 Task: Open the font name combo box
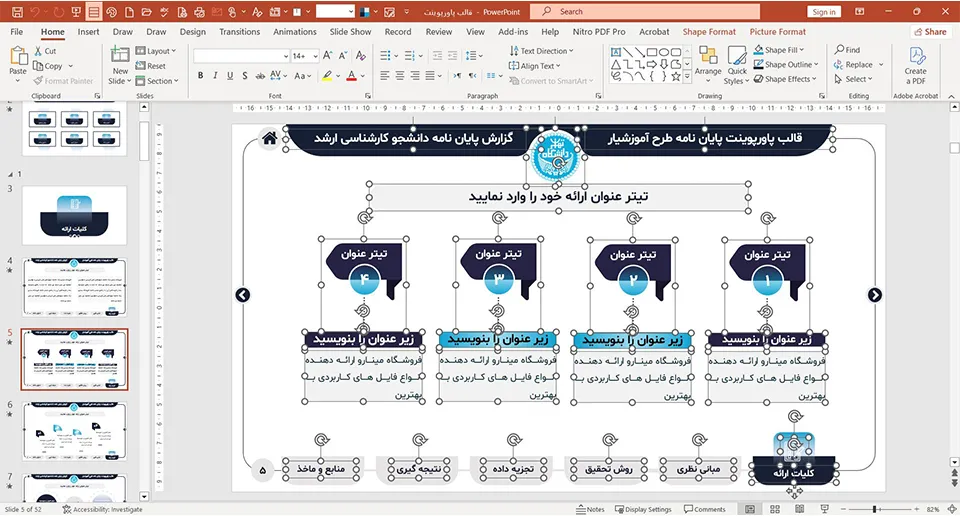241,56
